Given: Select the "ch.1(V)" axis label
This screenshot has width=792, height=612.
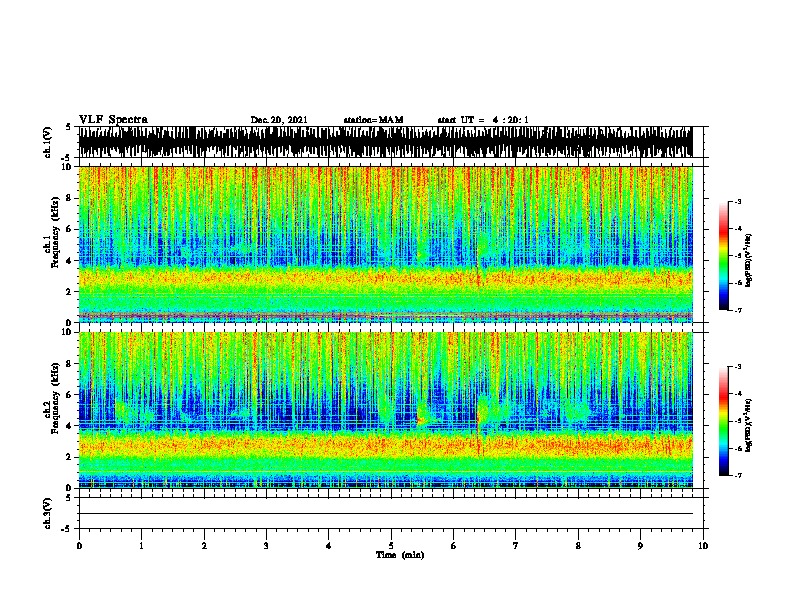Looking at the screenshot, I should click(x=48, y=142).
